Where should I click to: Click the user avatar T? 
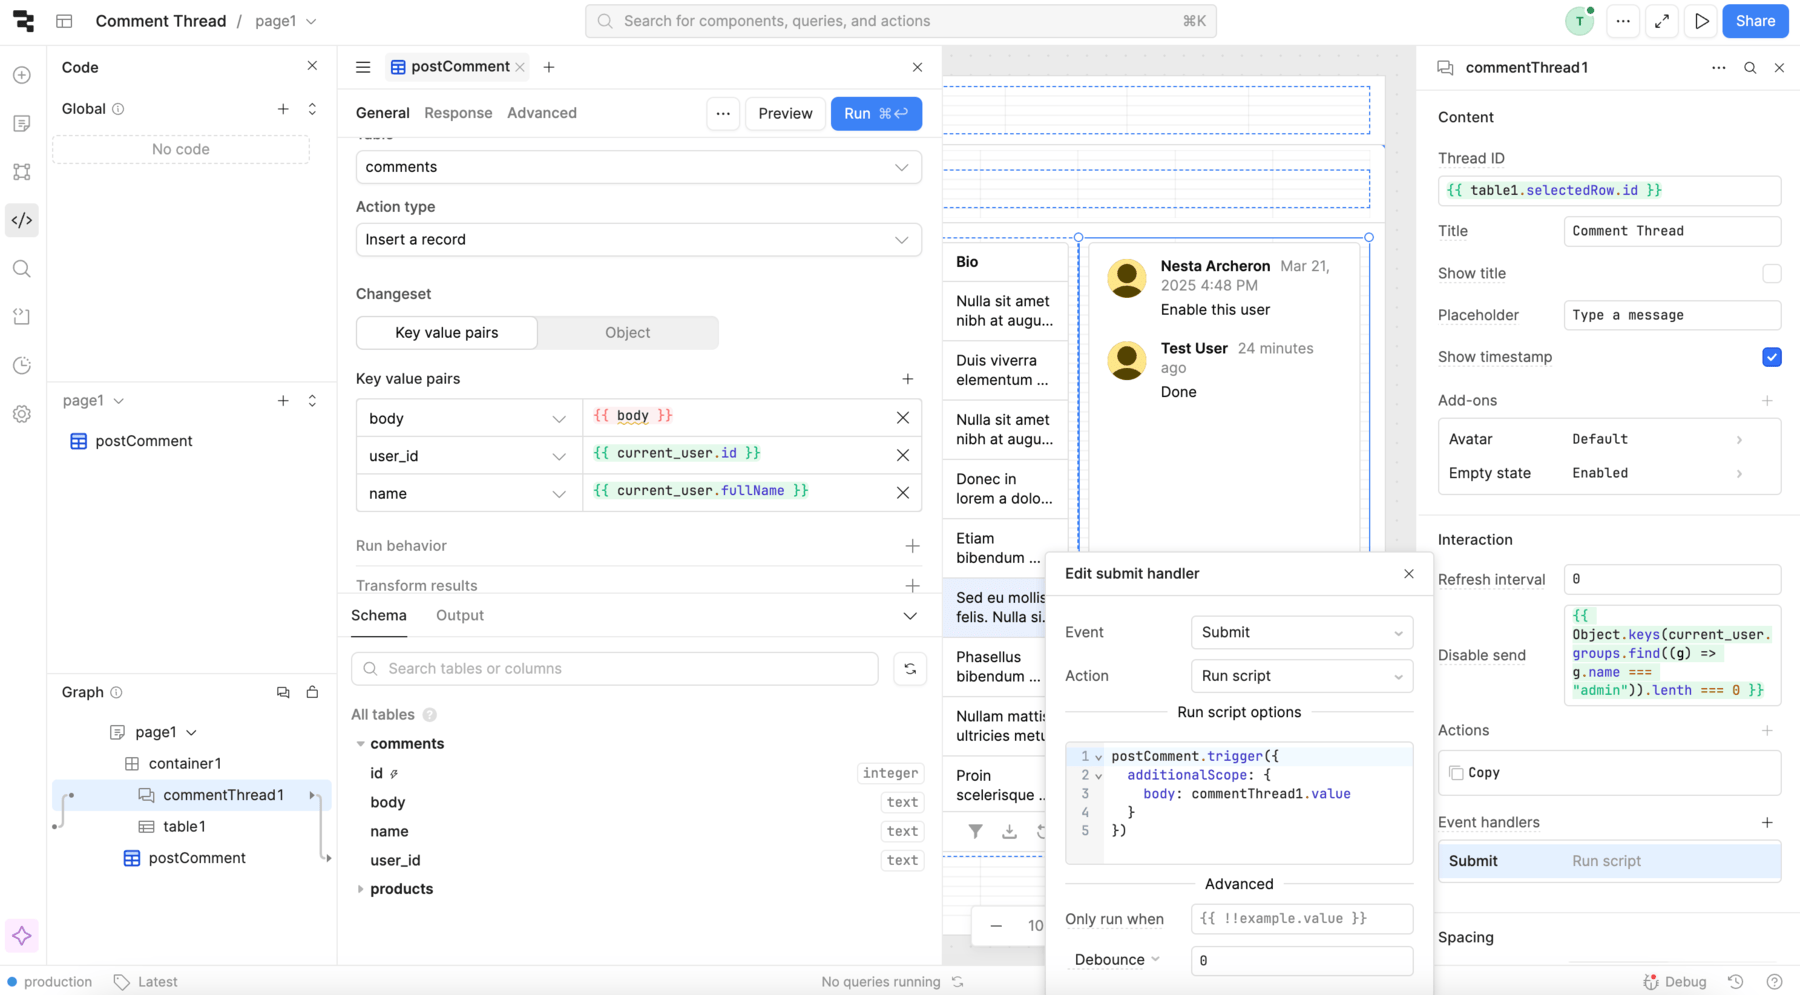click(x=1580, y=21)
